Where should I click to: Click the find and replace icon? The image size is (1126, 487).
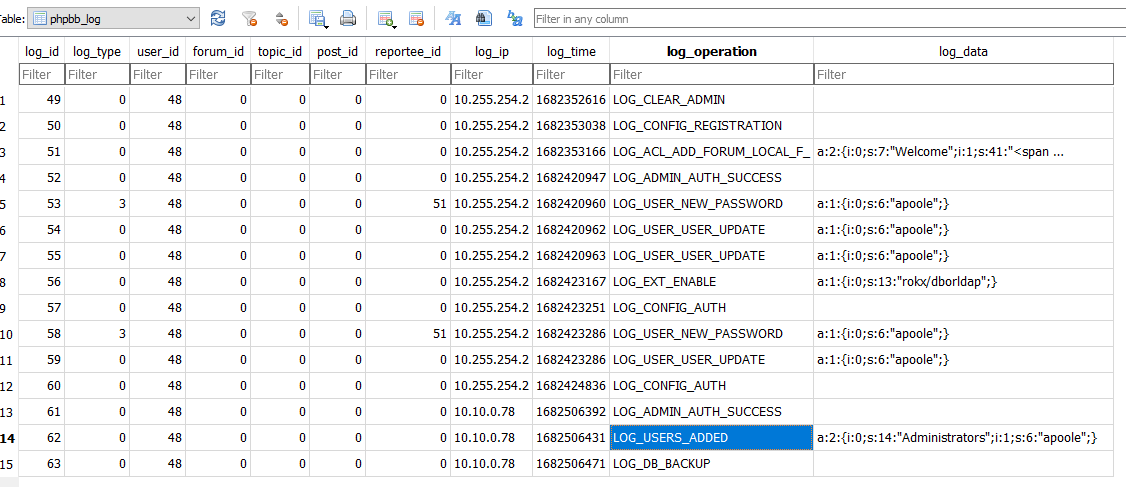tap(515, 18)
